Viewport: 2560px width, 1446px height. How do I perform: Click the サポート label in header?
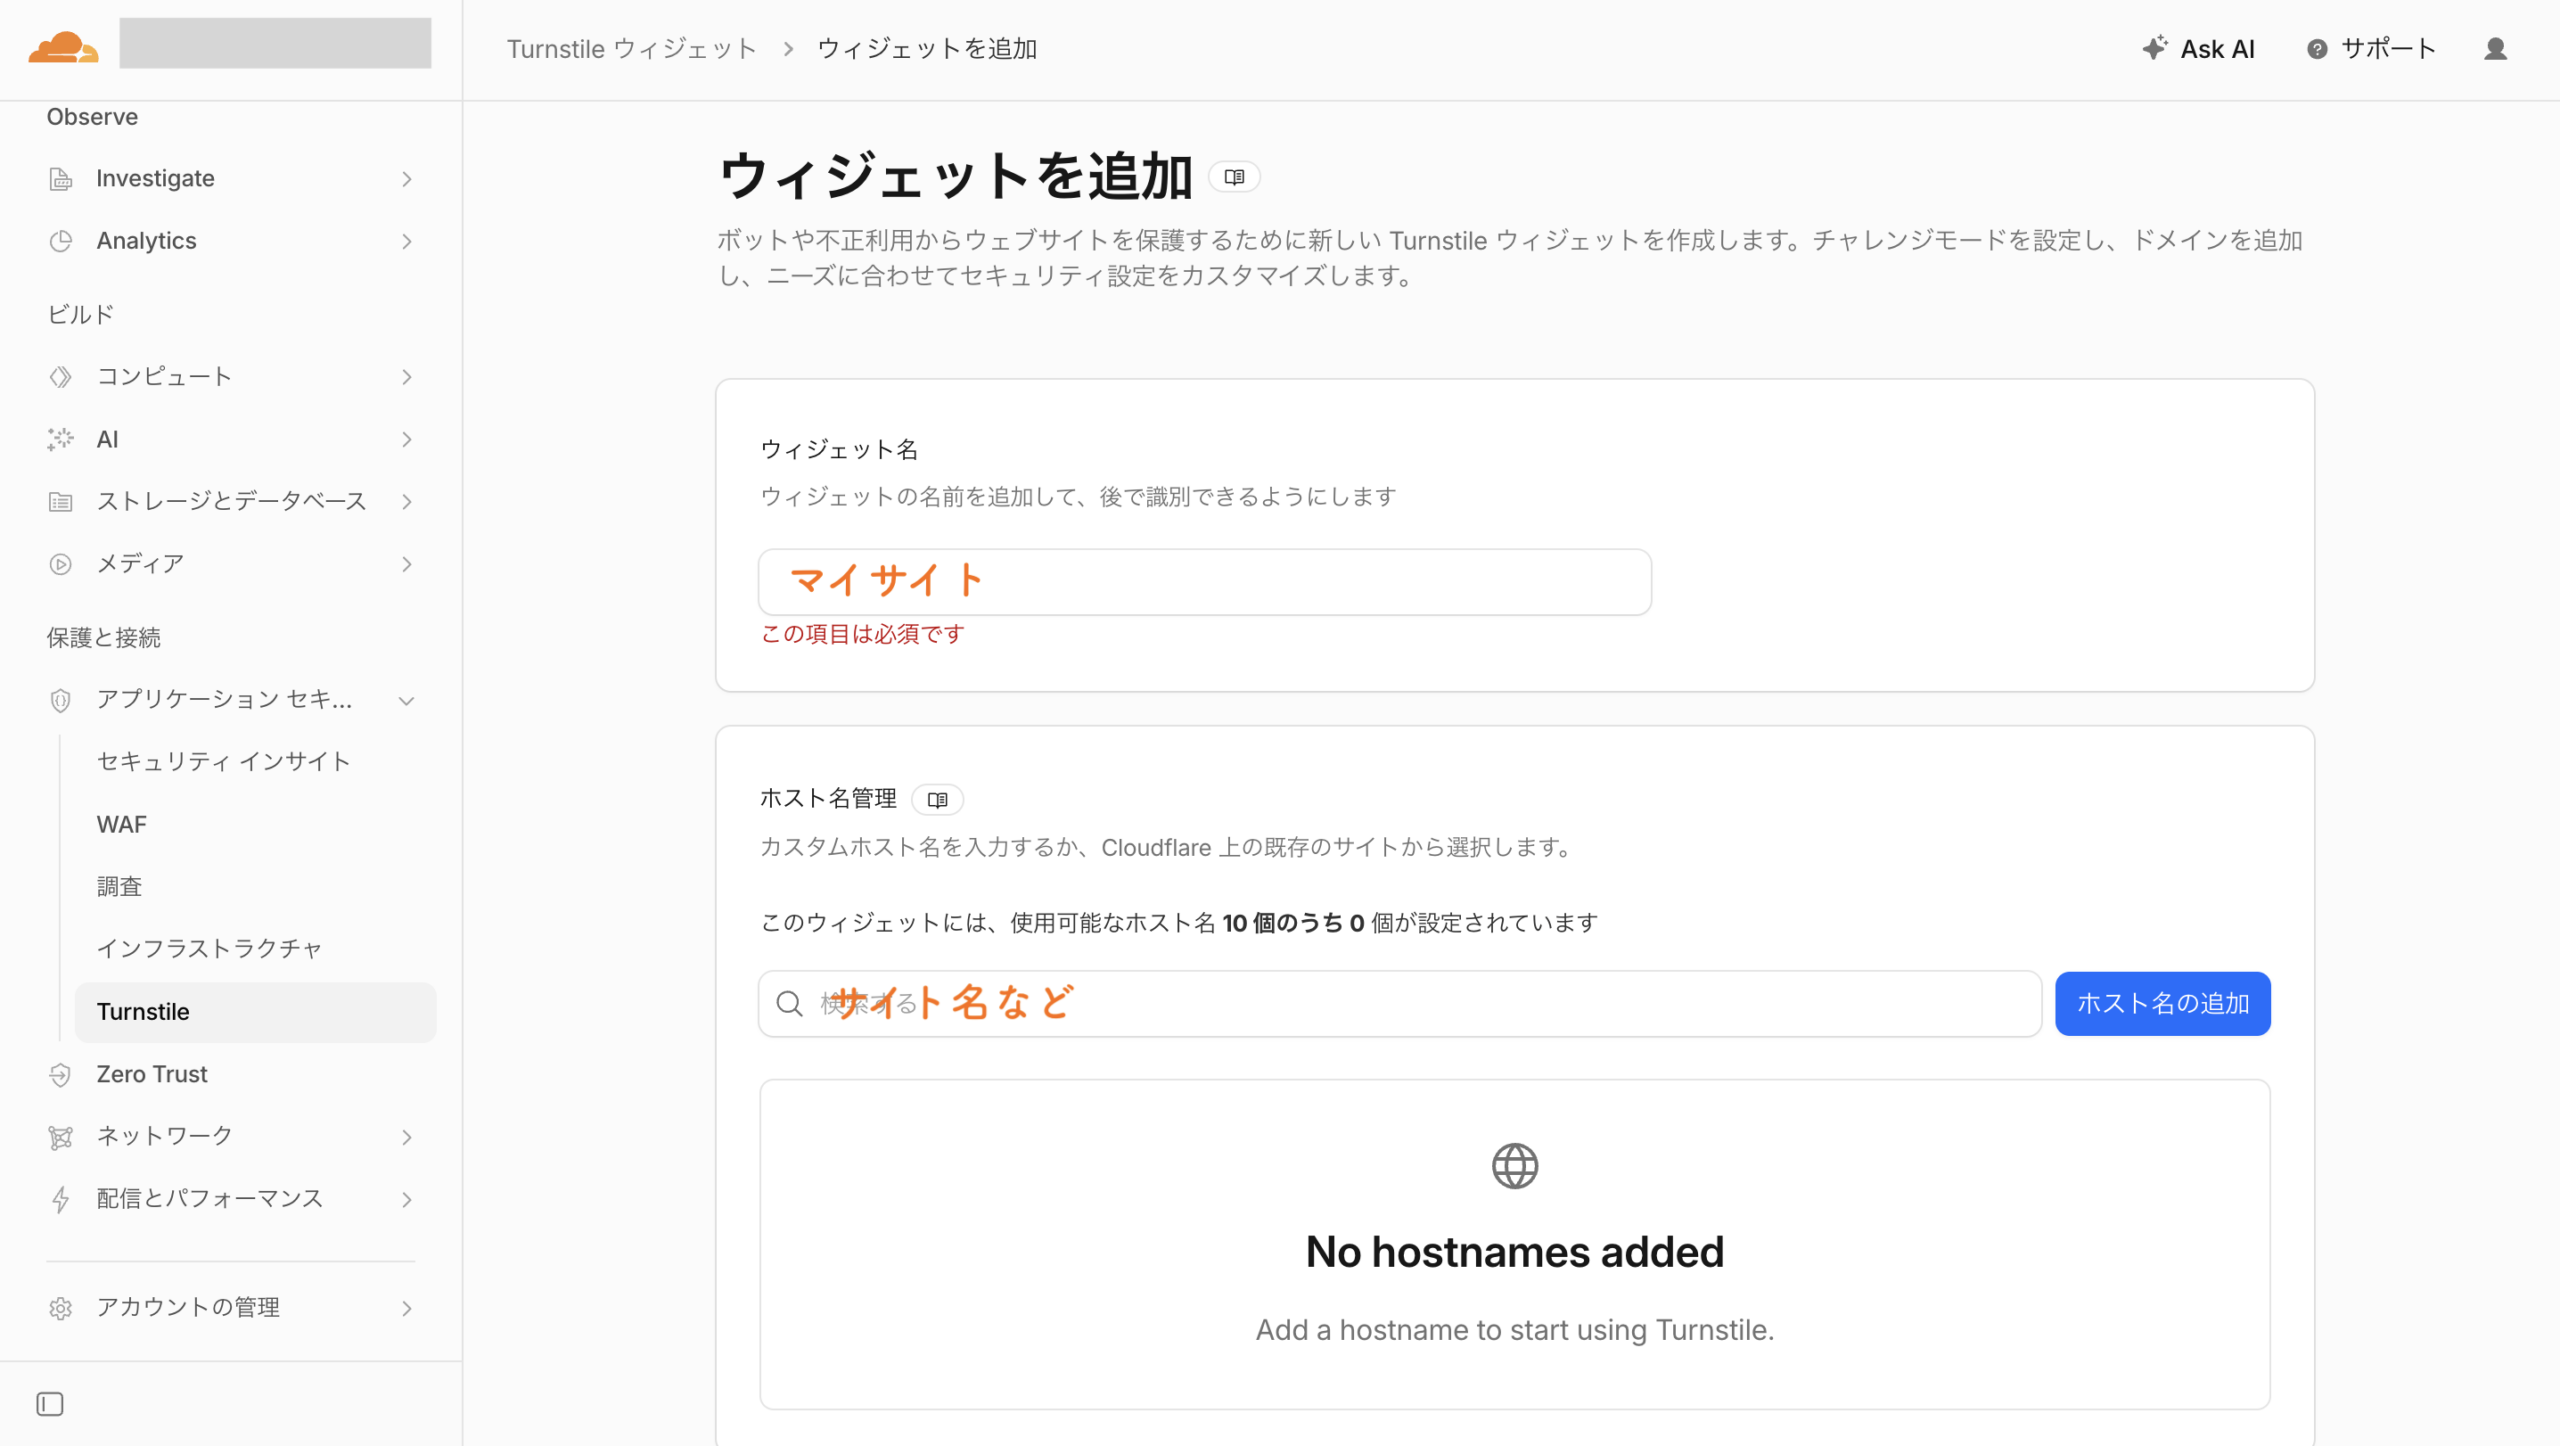tap(2388, 49)
